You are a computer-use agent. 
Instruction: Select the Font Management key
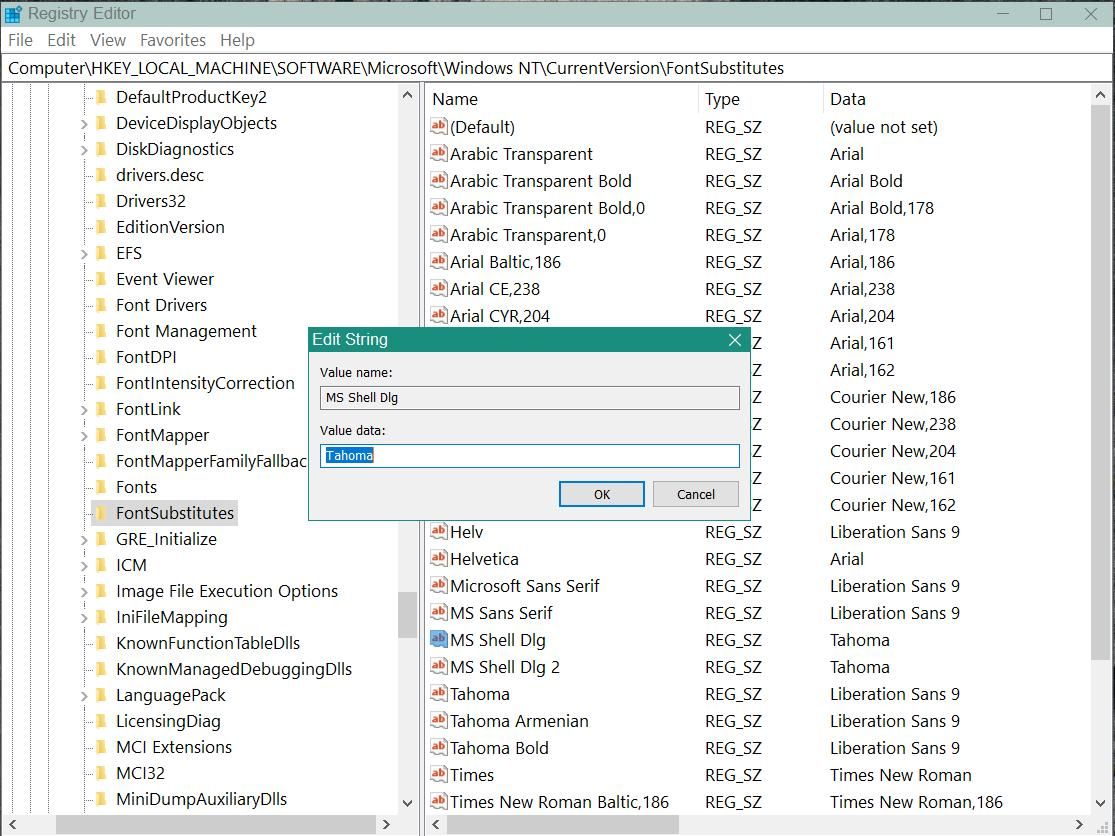(x=186, y=331)
